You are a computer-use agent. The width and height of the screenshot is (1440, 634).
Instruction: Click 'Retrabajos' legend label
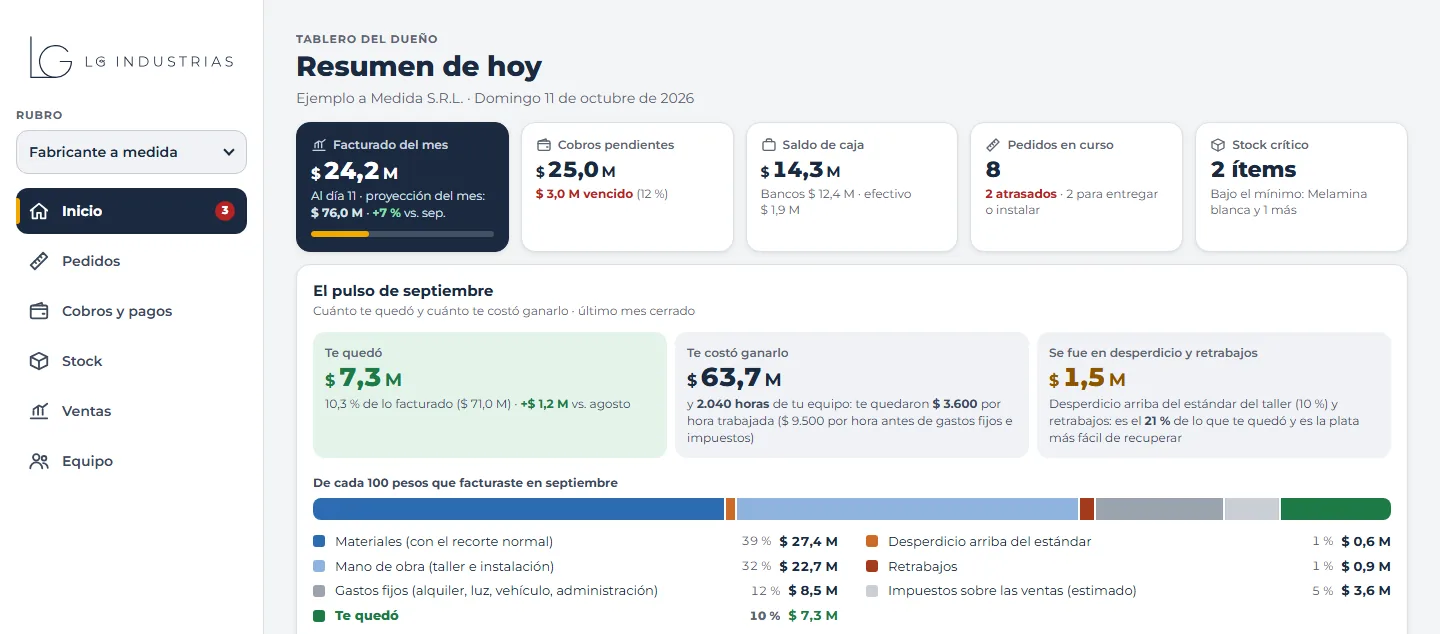(x=923, y=566)
